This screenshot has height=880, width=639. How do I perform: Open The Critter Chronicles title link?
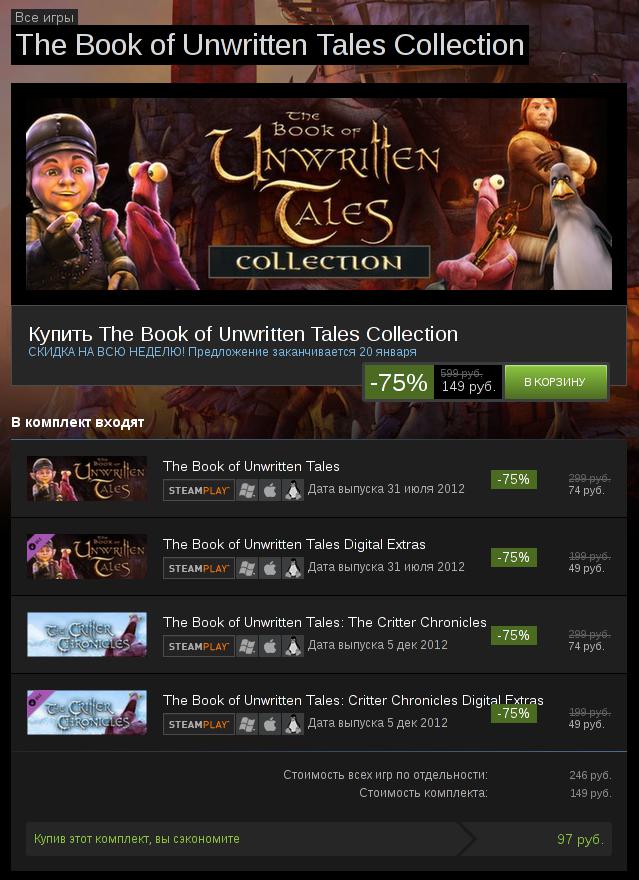coord(325,622)
